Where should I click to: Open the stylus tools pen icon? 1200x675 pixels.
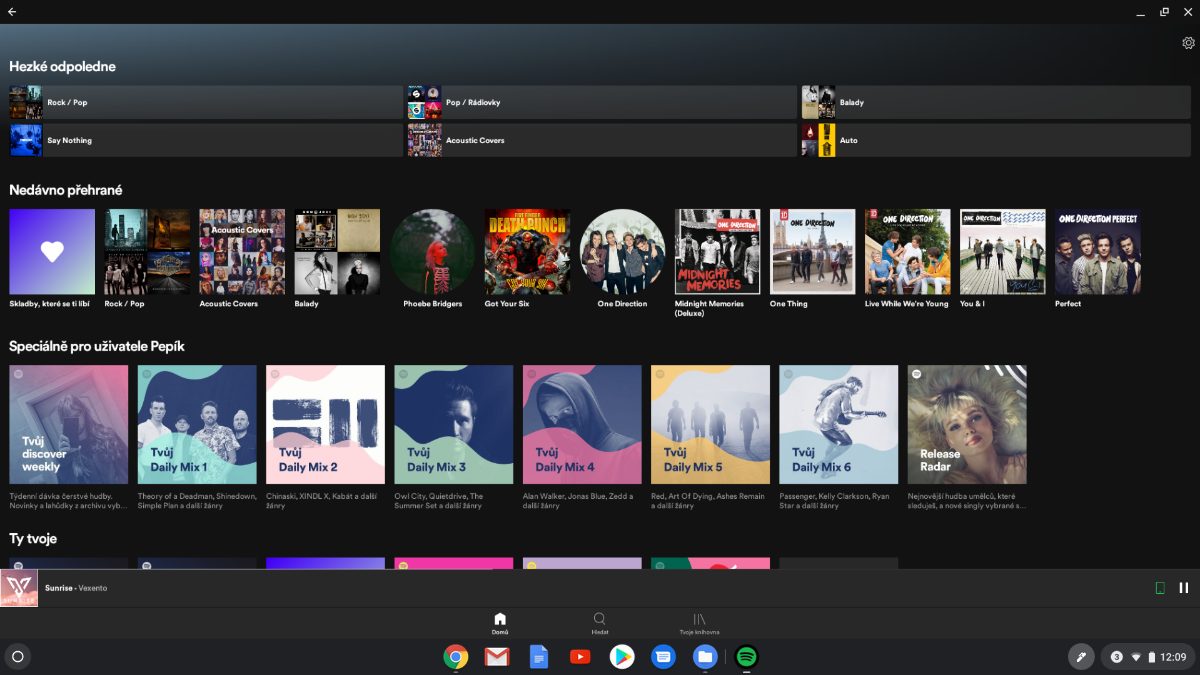coord(1080,657)
